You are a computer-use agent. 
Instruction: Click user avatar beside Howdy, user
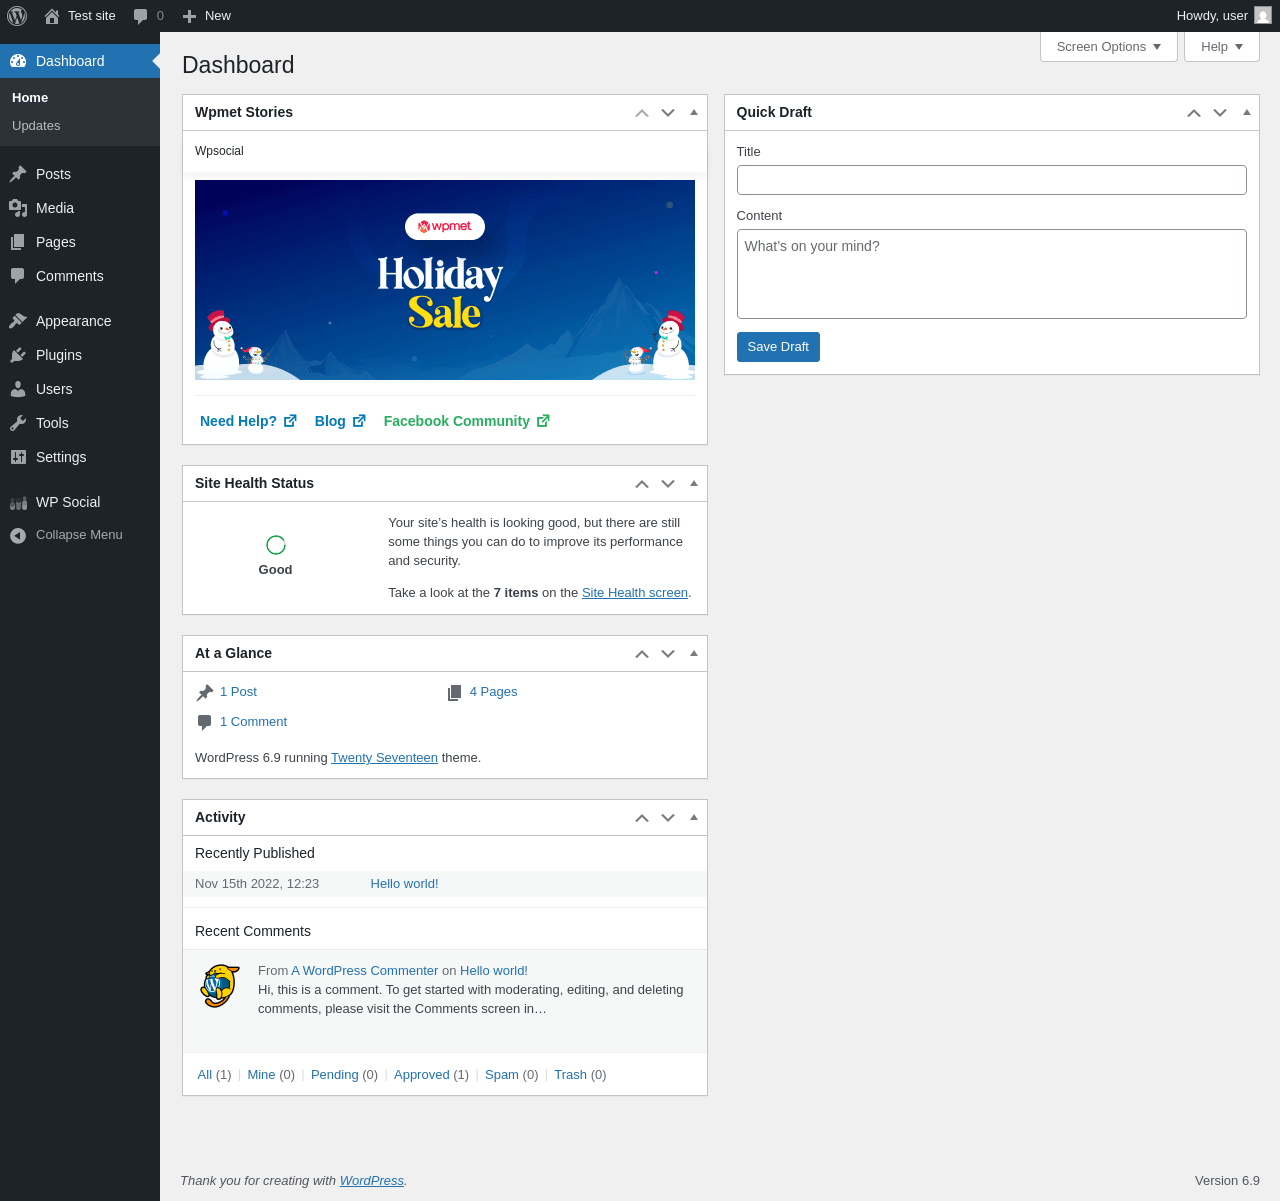[1263, 16]
